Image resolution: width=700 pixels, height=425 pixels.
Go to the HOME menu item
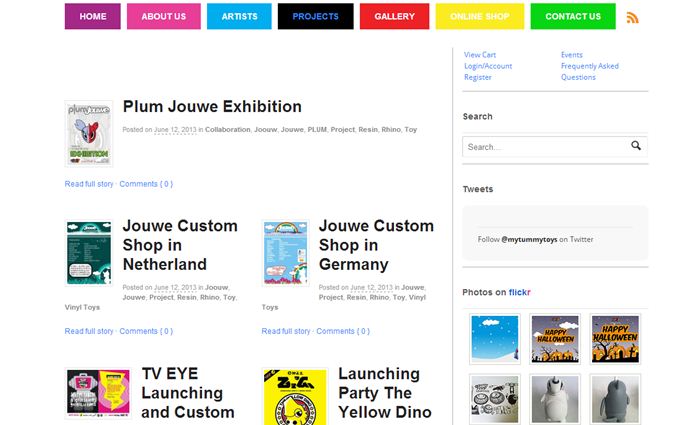(x=92, y=17)
